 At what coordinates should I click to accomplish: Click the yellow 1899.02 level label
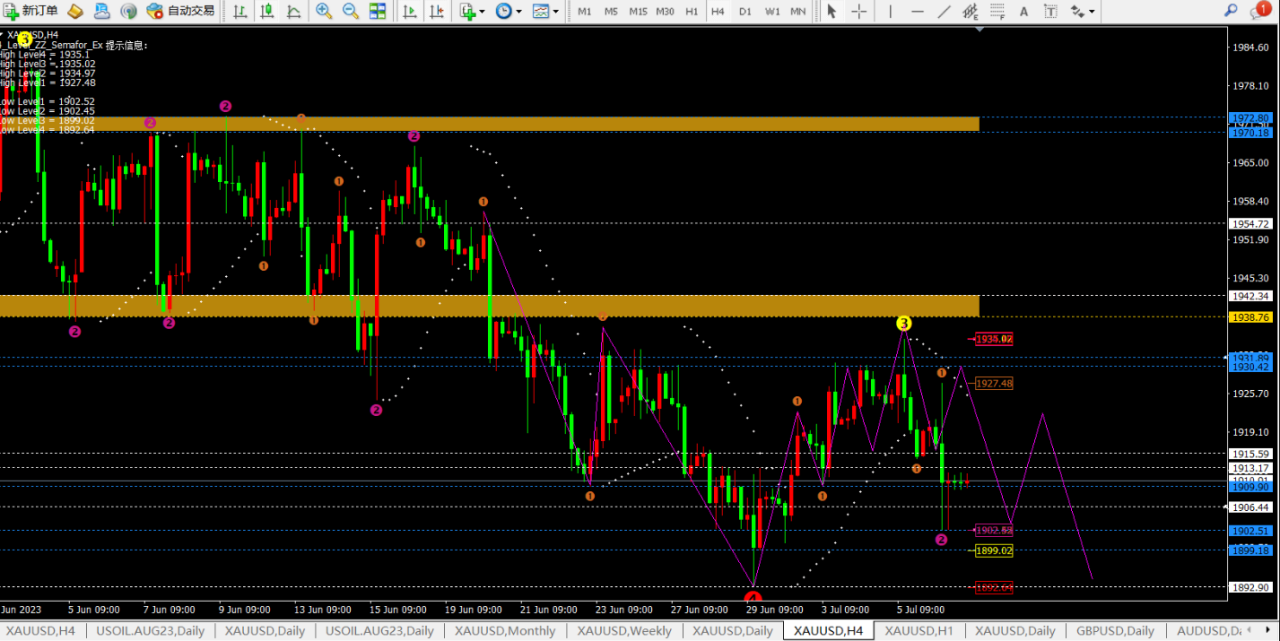(x=994, y=550)
